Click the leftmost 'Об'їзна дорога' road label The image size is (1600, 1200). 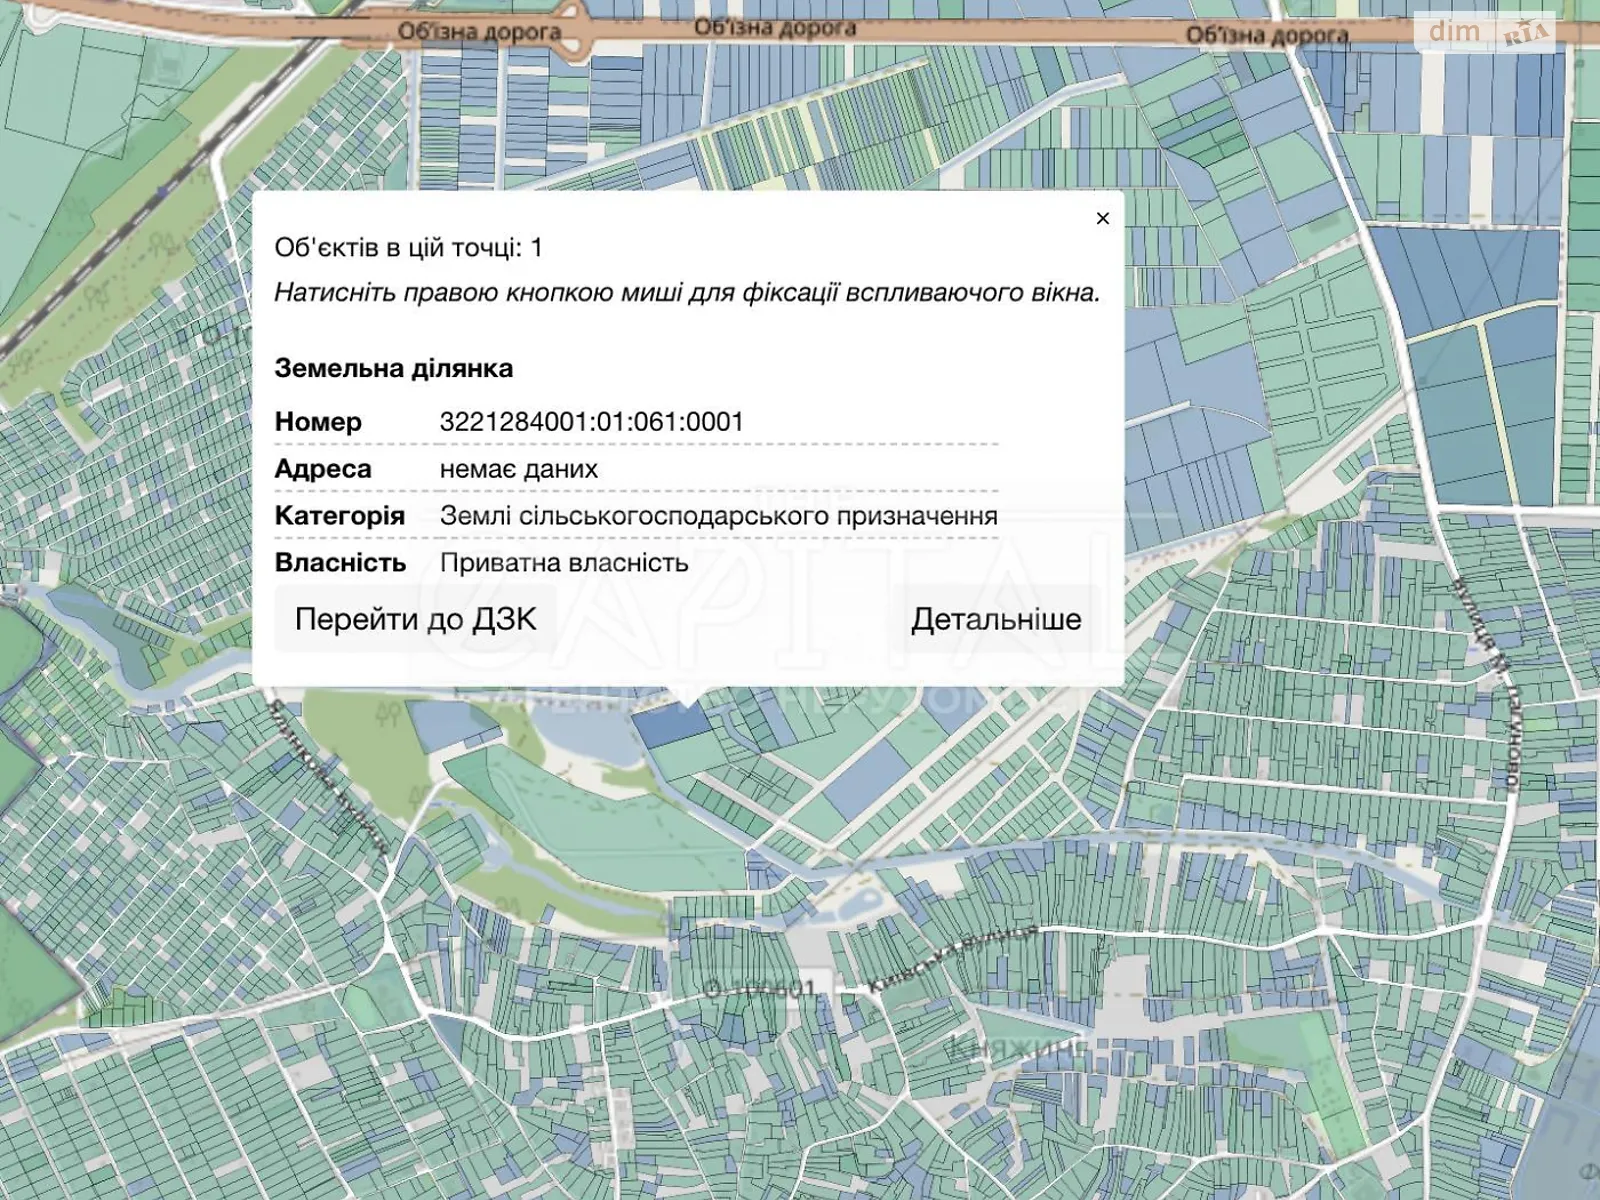[479, 32]
